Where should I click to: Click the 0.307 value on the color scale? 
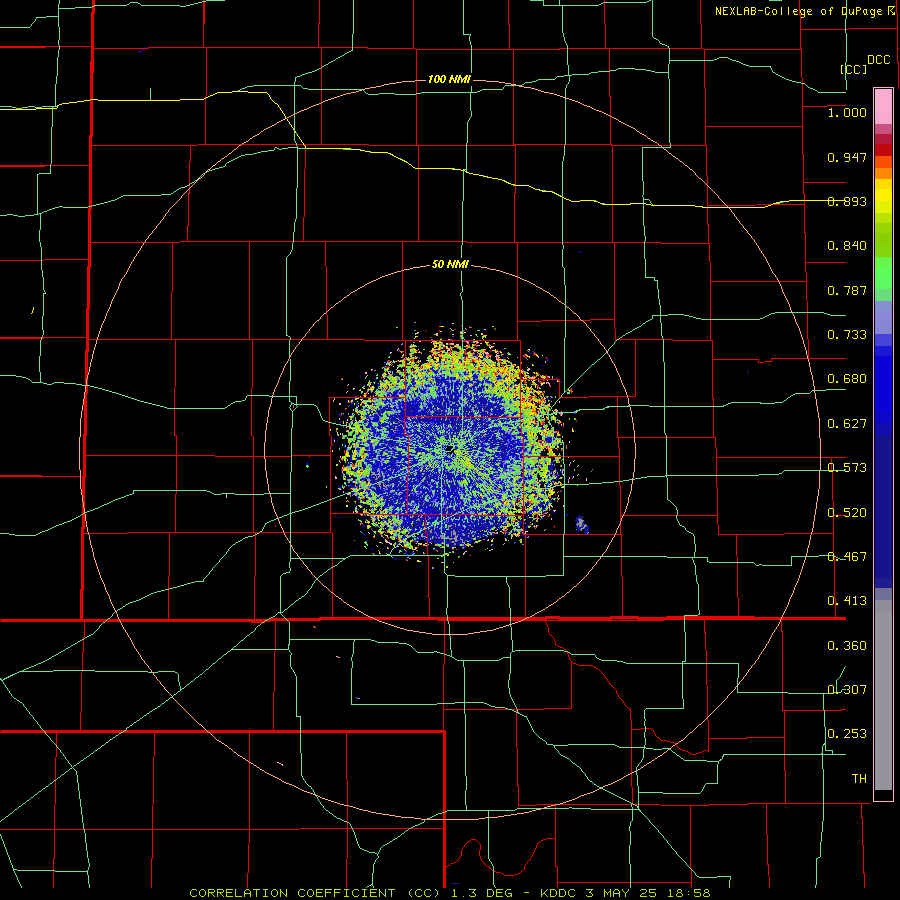point(847,690)
